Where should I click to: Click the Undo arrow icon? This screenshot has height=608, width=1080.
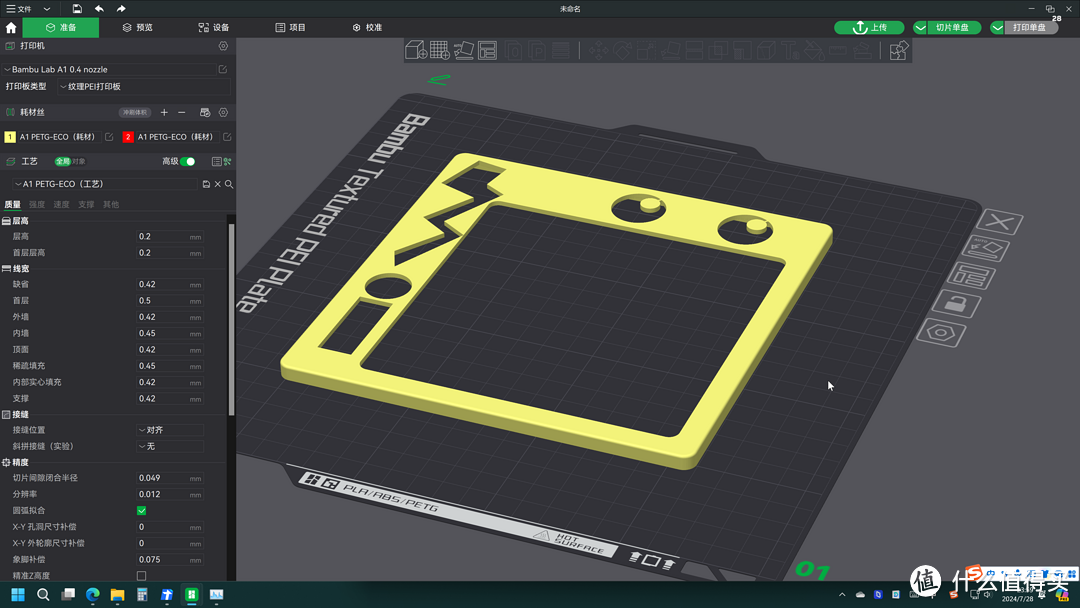click(99, 9)
